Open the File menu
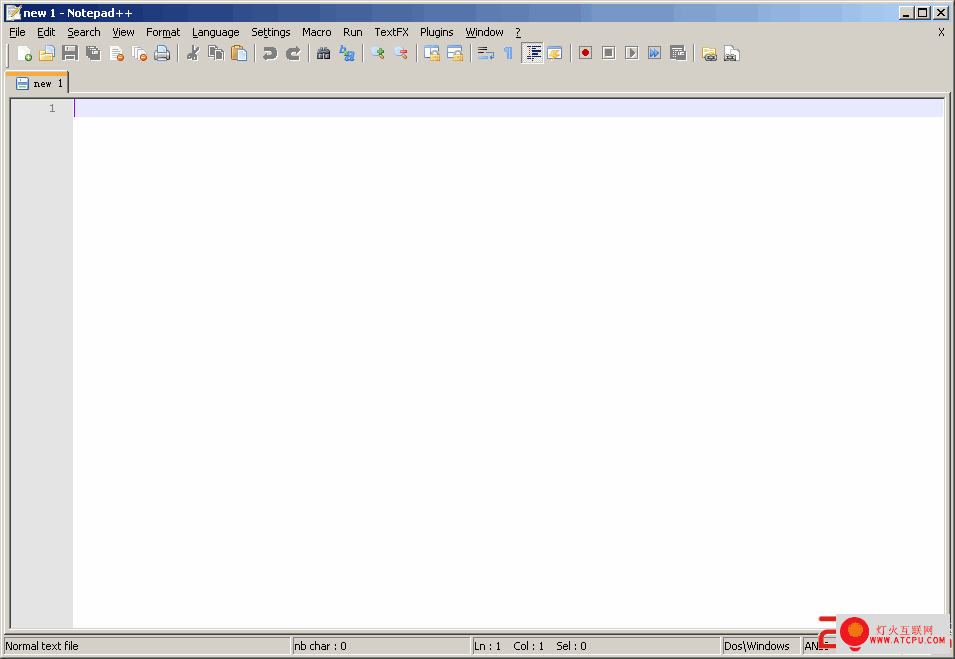The height and width of the screenshot is (659, 955). click(x=17, y=32)
